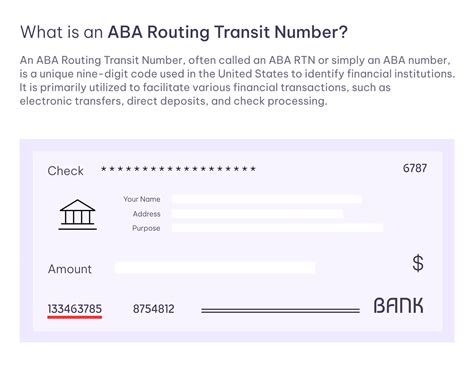The width and height of the screenshot is (474, 369).
Task: Click the Amount blank field
Action: click(215, 268)
